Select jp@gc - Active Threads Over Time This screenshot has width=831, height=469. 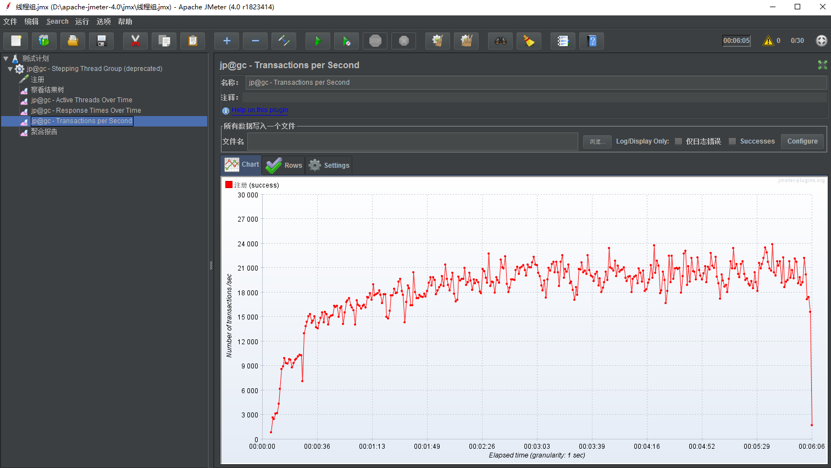pos(82,100)
